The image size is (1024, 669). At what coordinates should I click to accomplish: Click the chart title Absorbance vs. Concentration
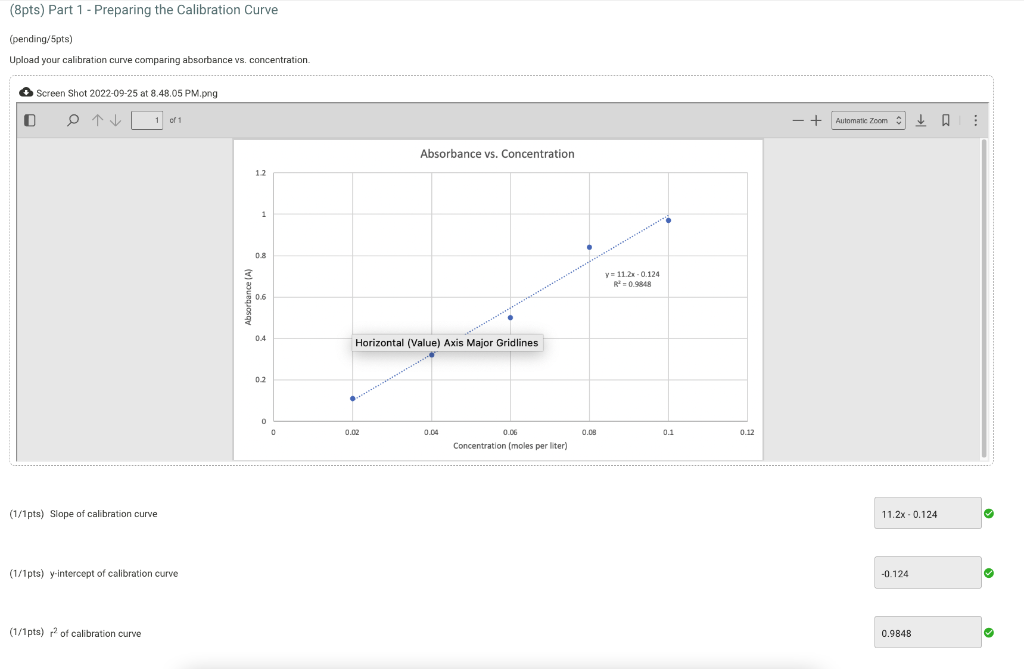point(497,154)
